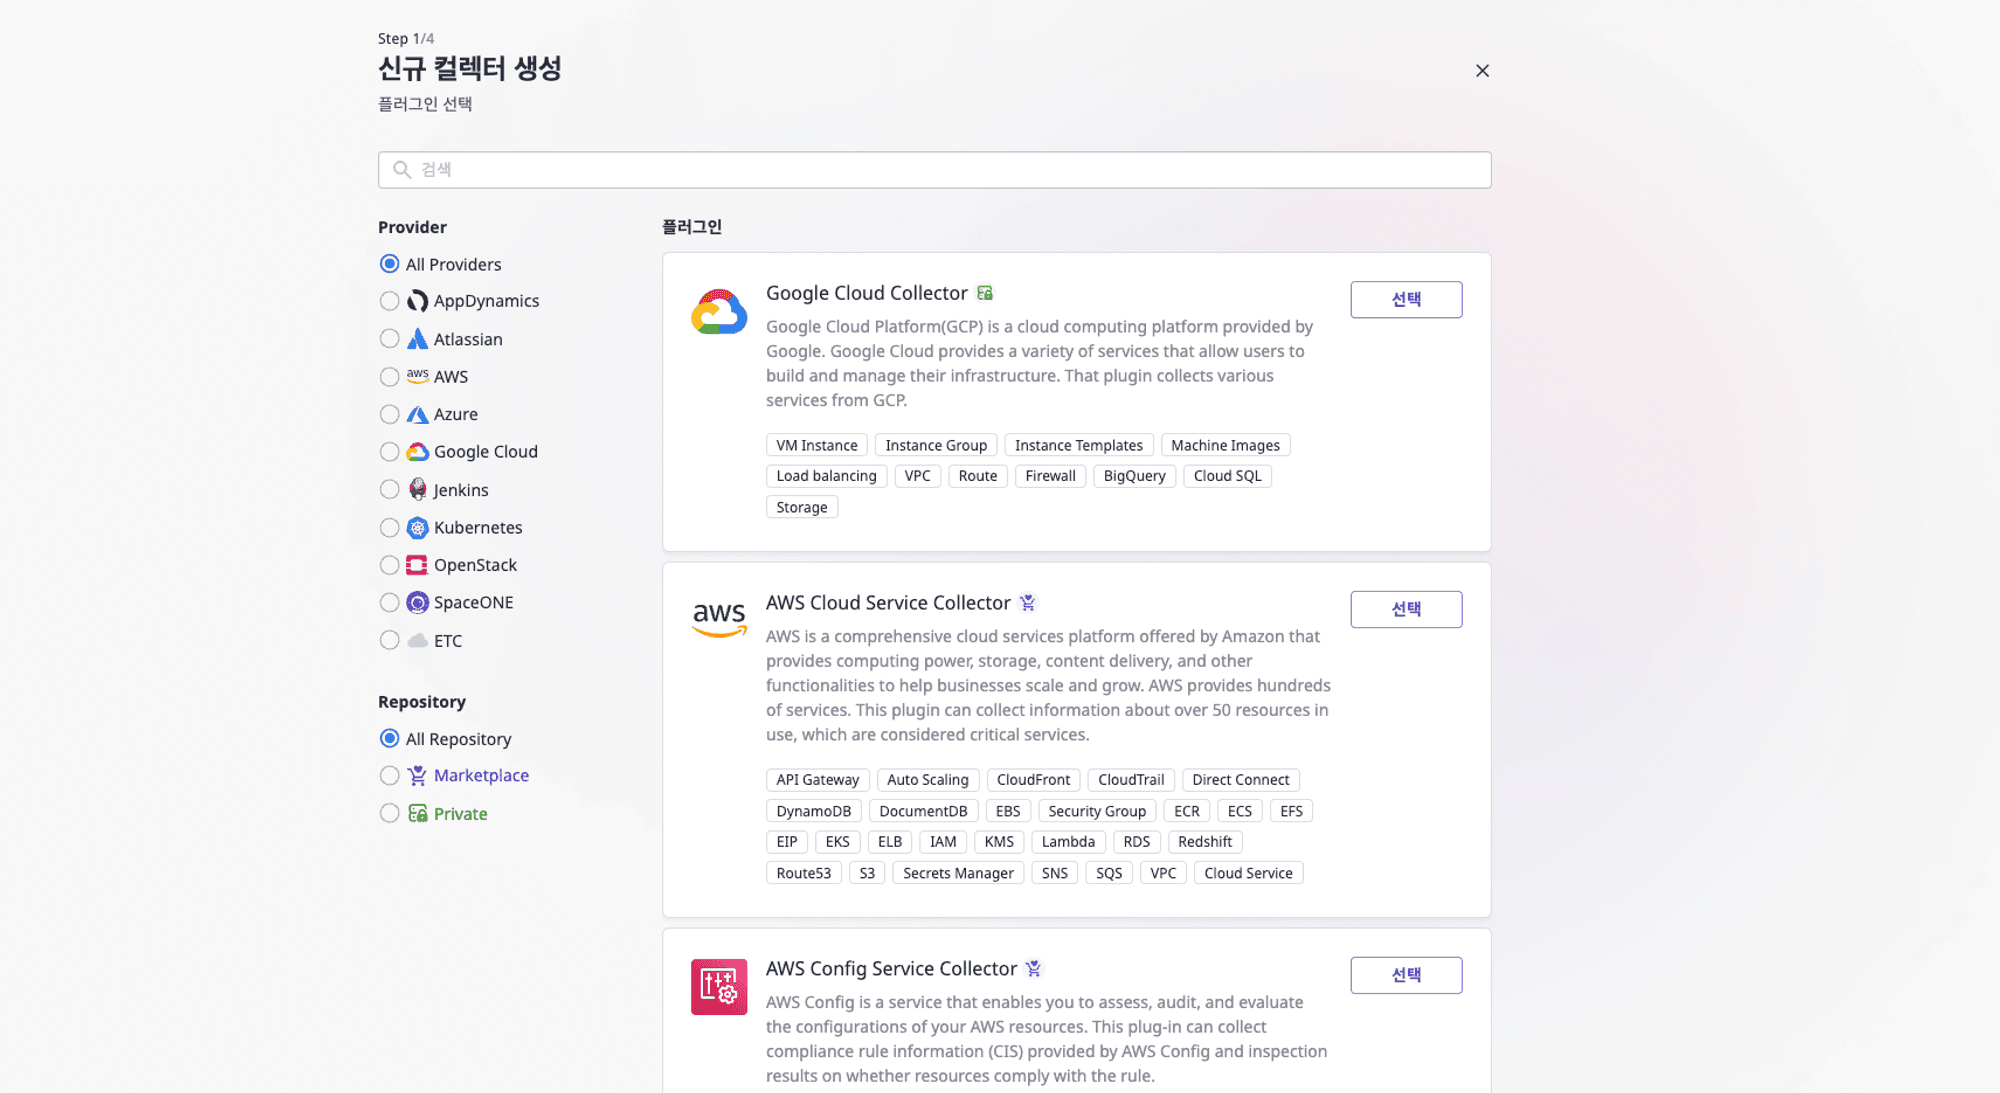Click the Route53 tag

pyautogui.click(x=804, y=873)
